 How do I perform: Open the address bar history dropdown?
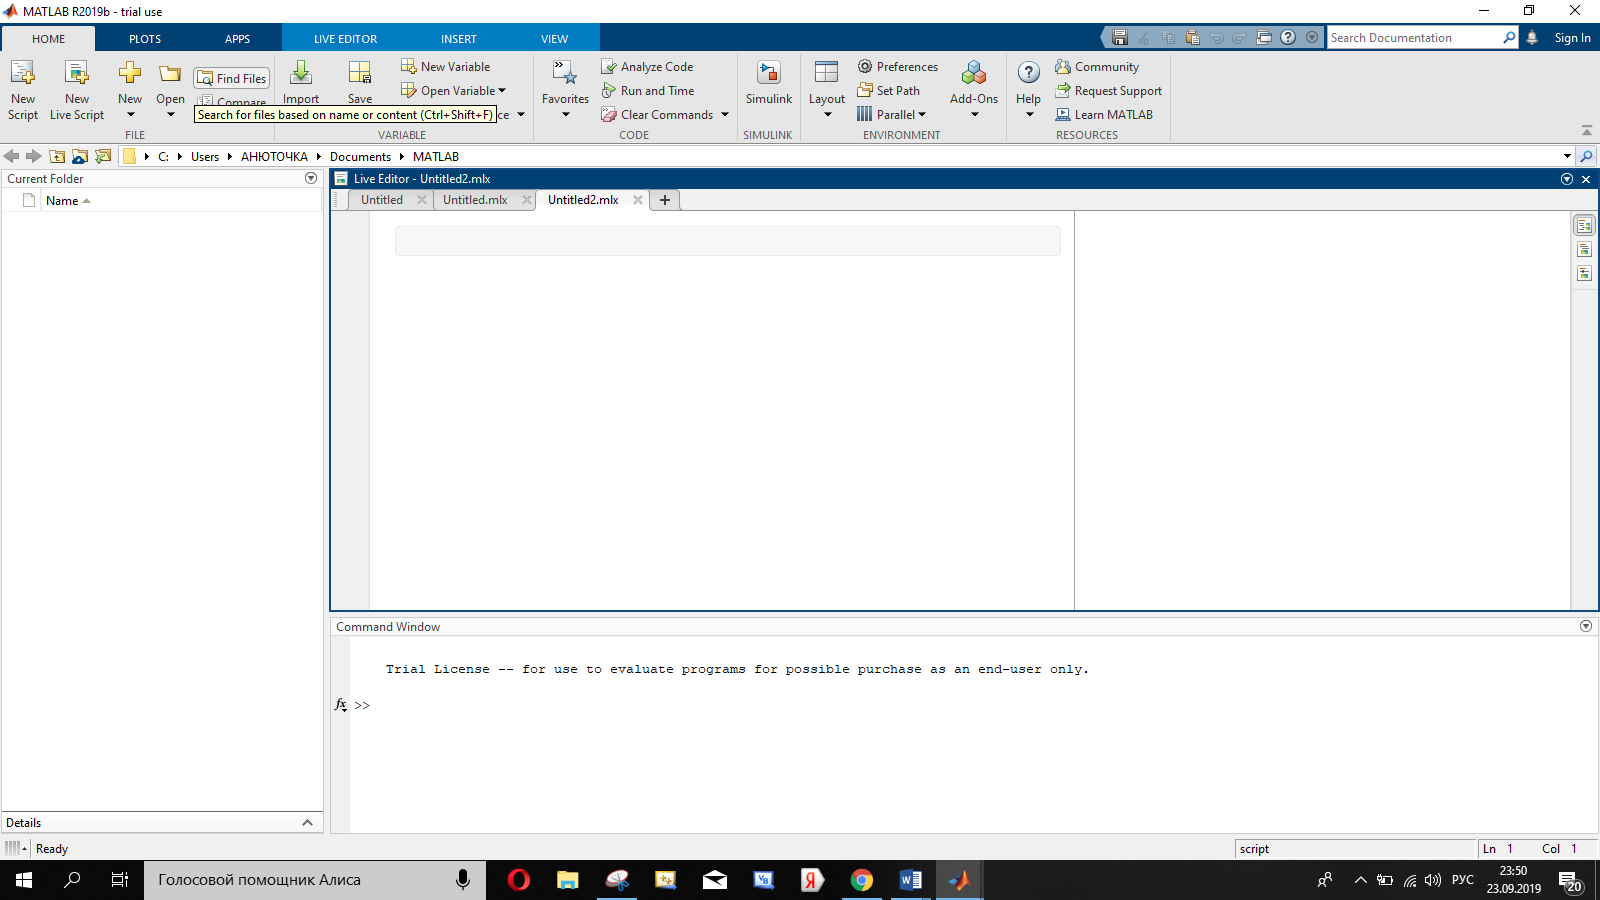point(1567,156)
